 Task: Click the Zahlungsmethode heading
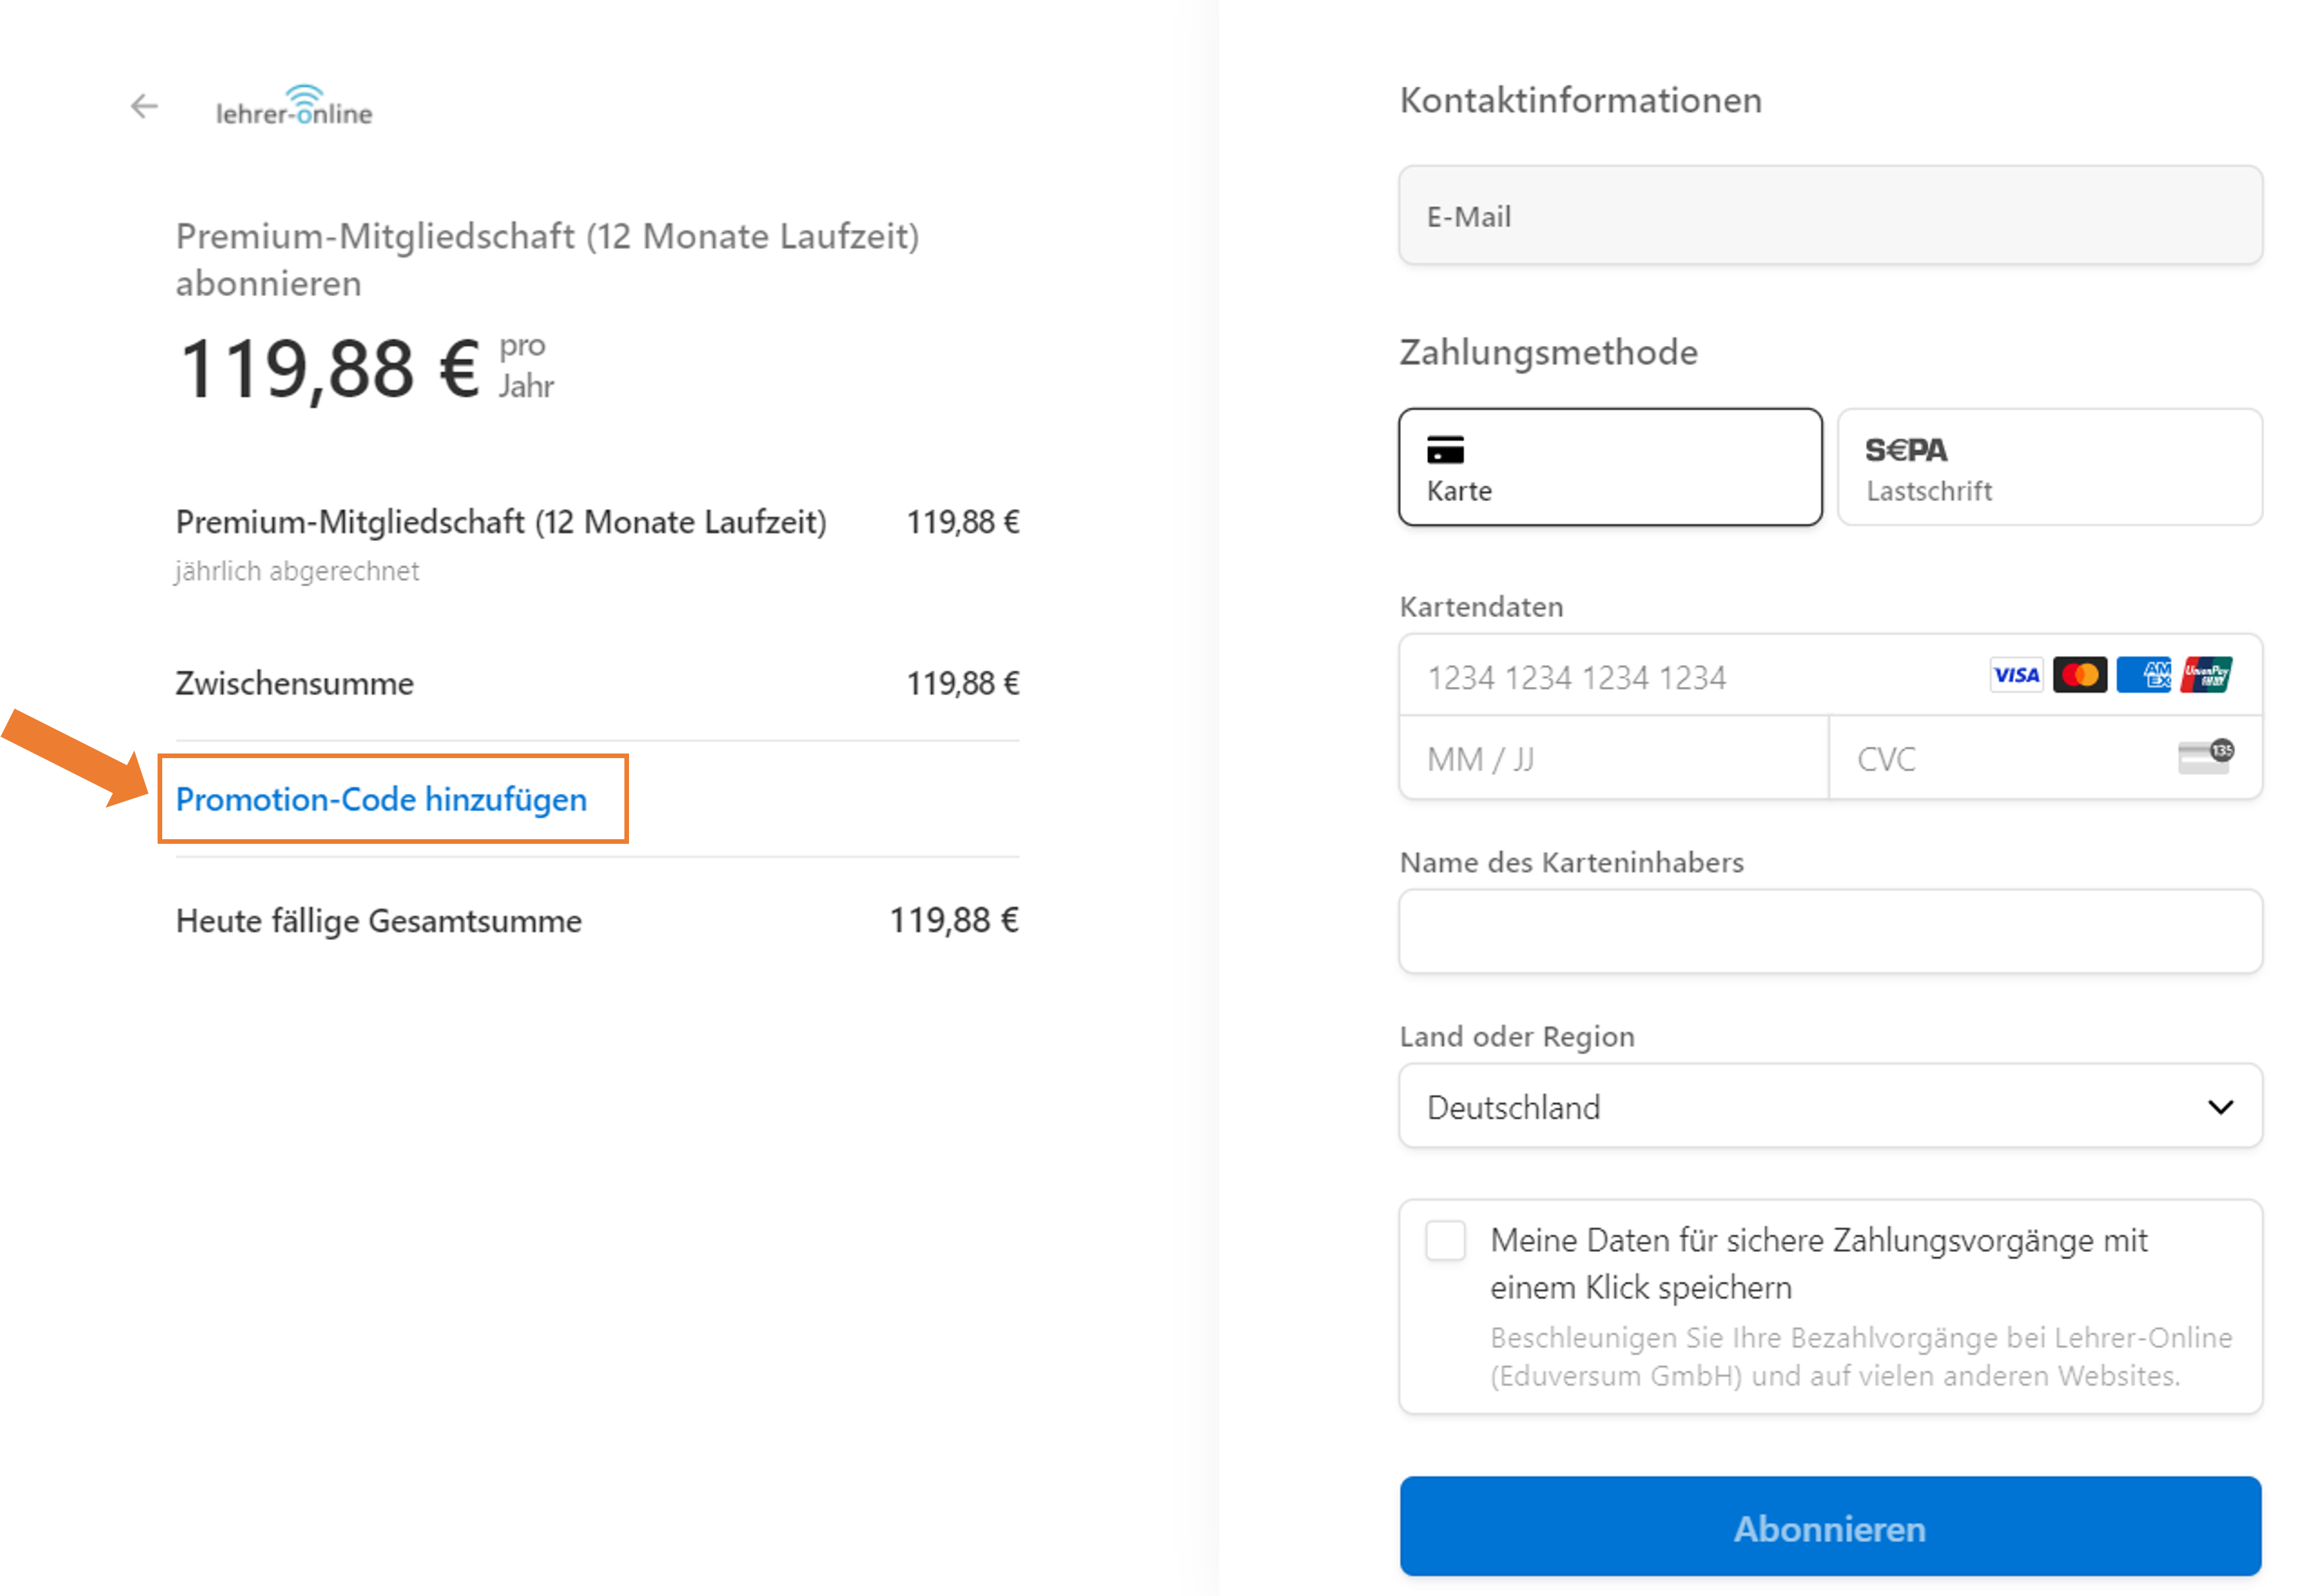[x=1548, y=353]
